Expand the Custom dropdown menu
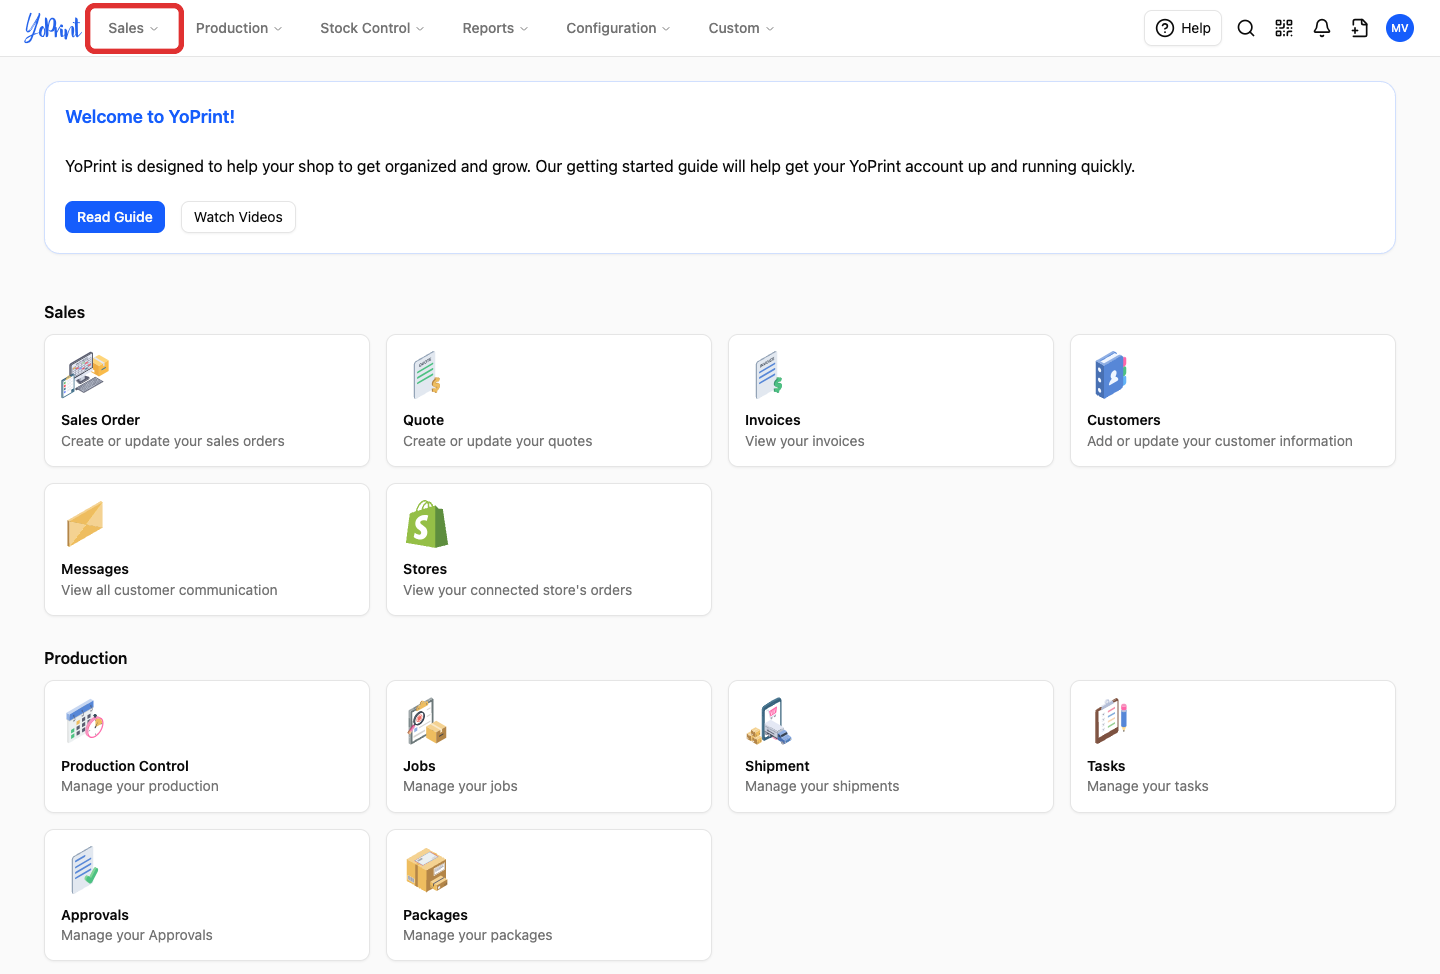This screenshot has height=974, width=1440. (x=741, y=28)
